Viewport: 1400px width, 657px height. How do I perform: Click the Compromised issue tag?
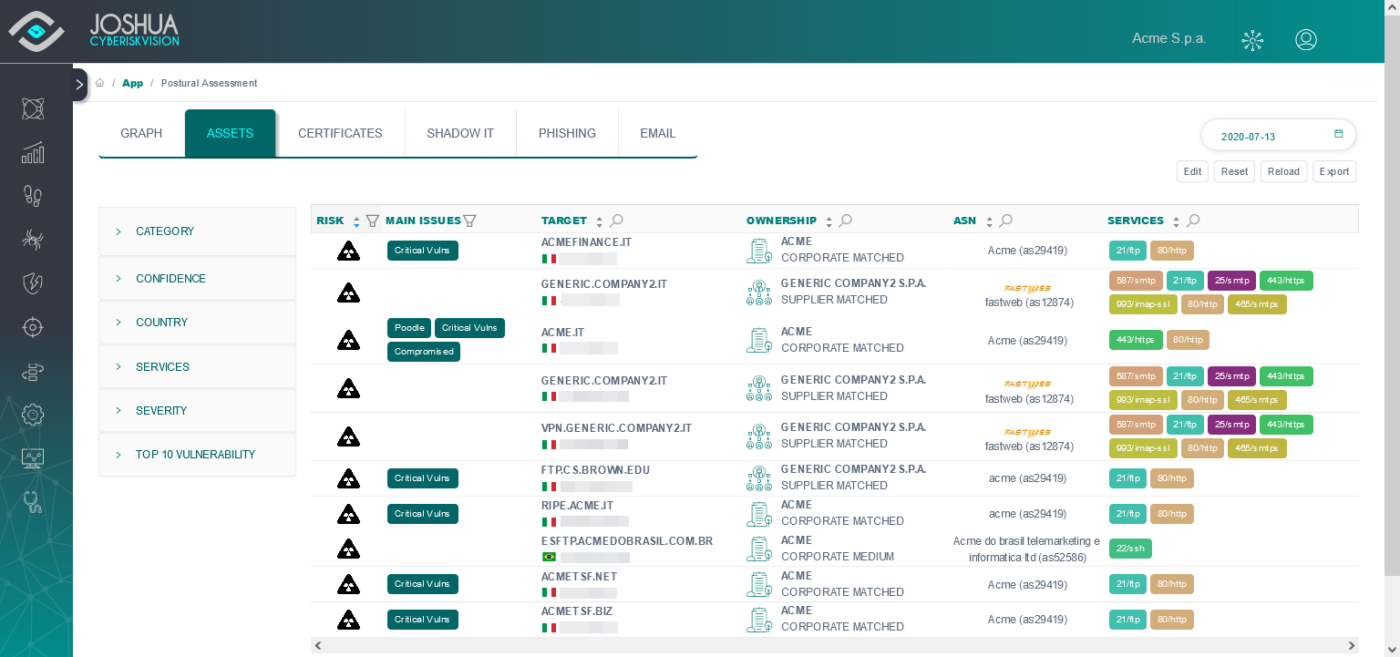[424, 352]
